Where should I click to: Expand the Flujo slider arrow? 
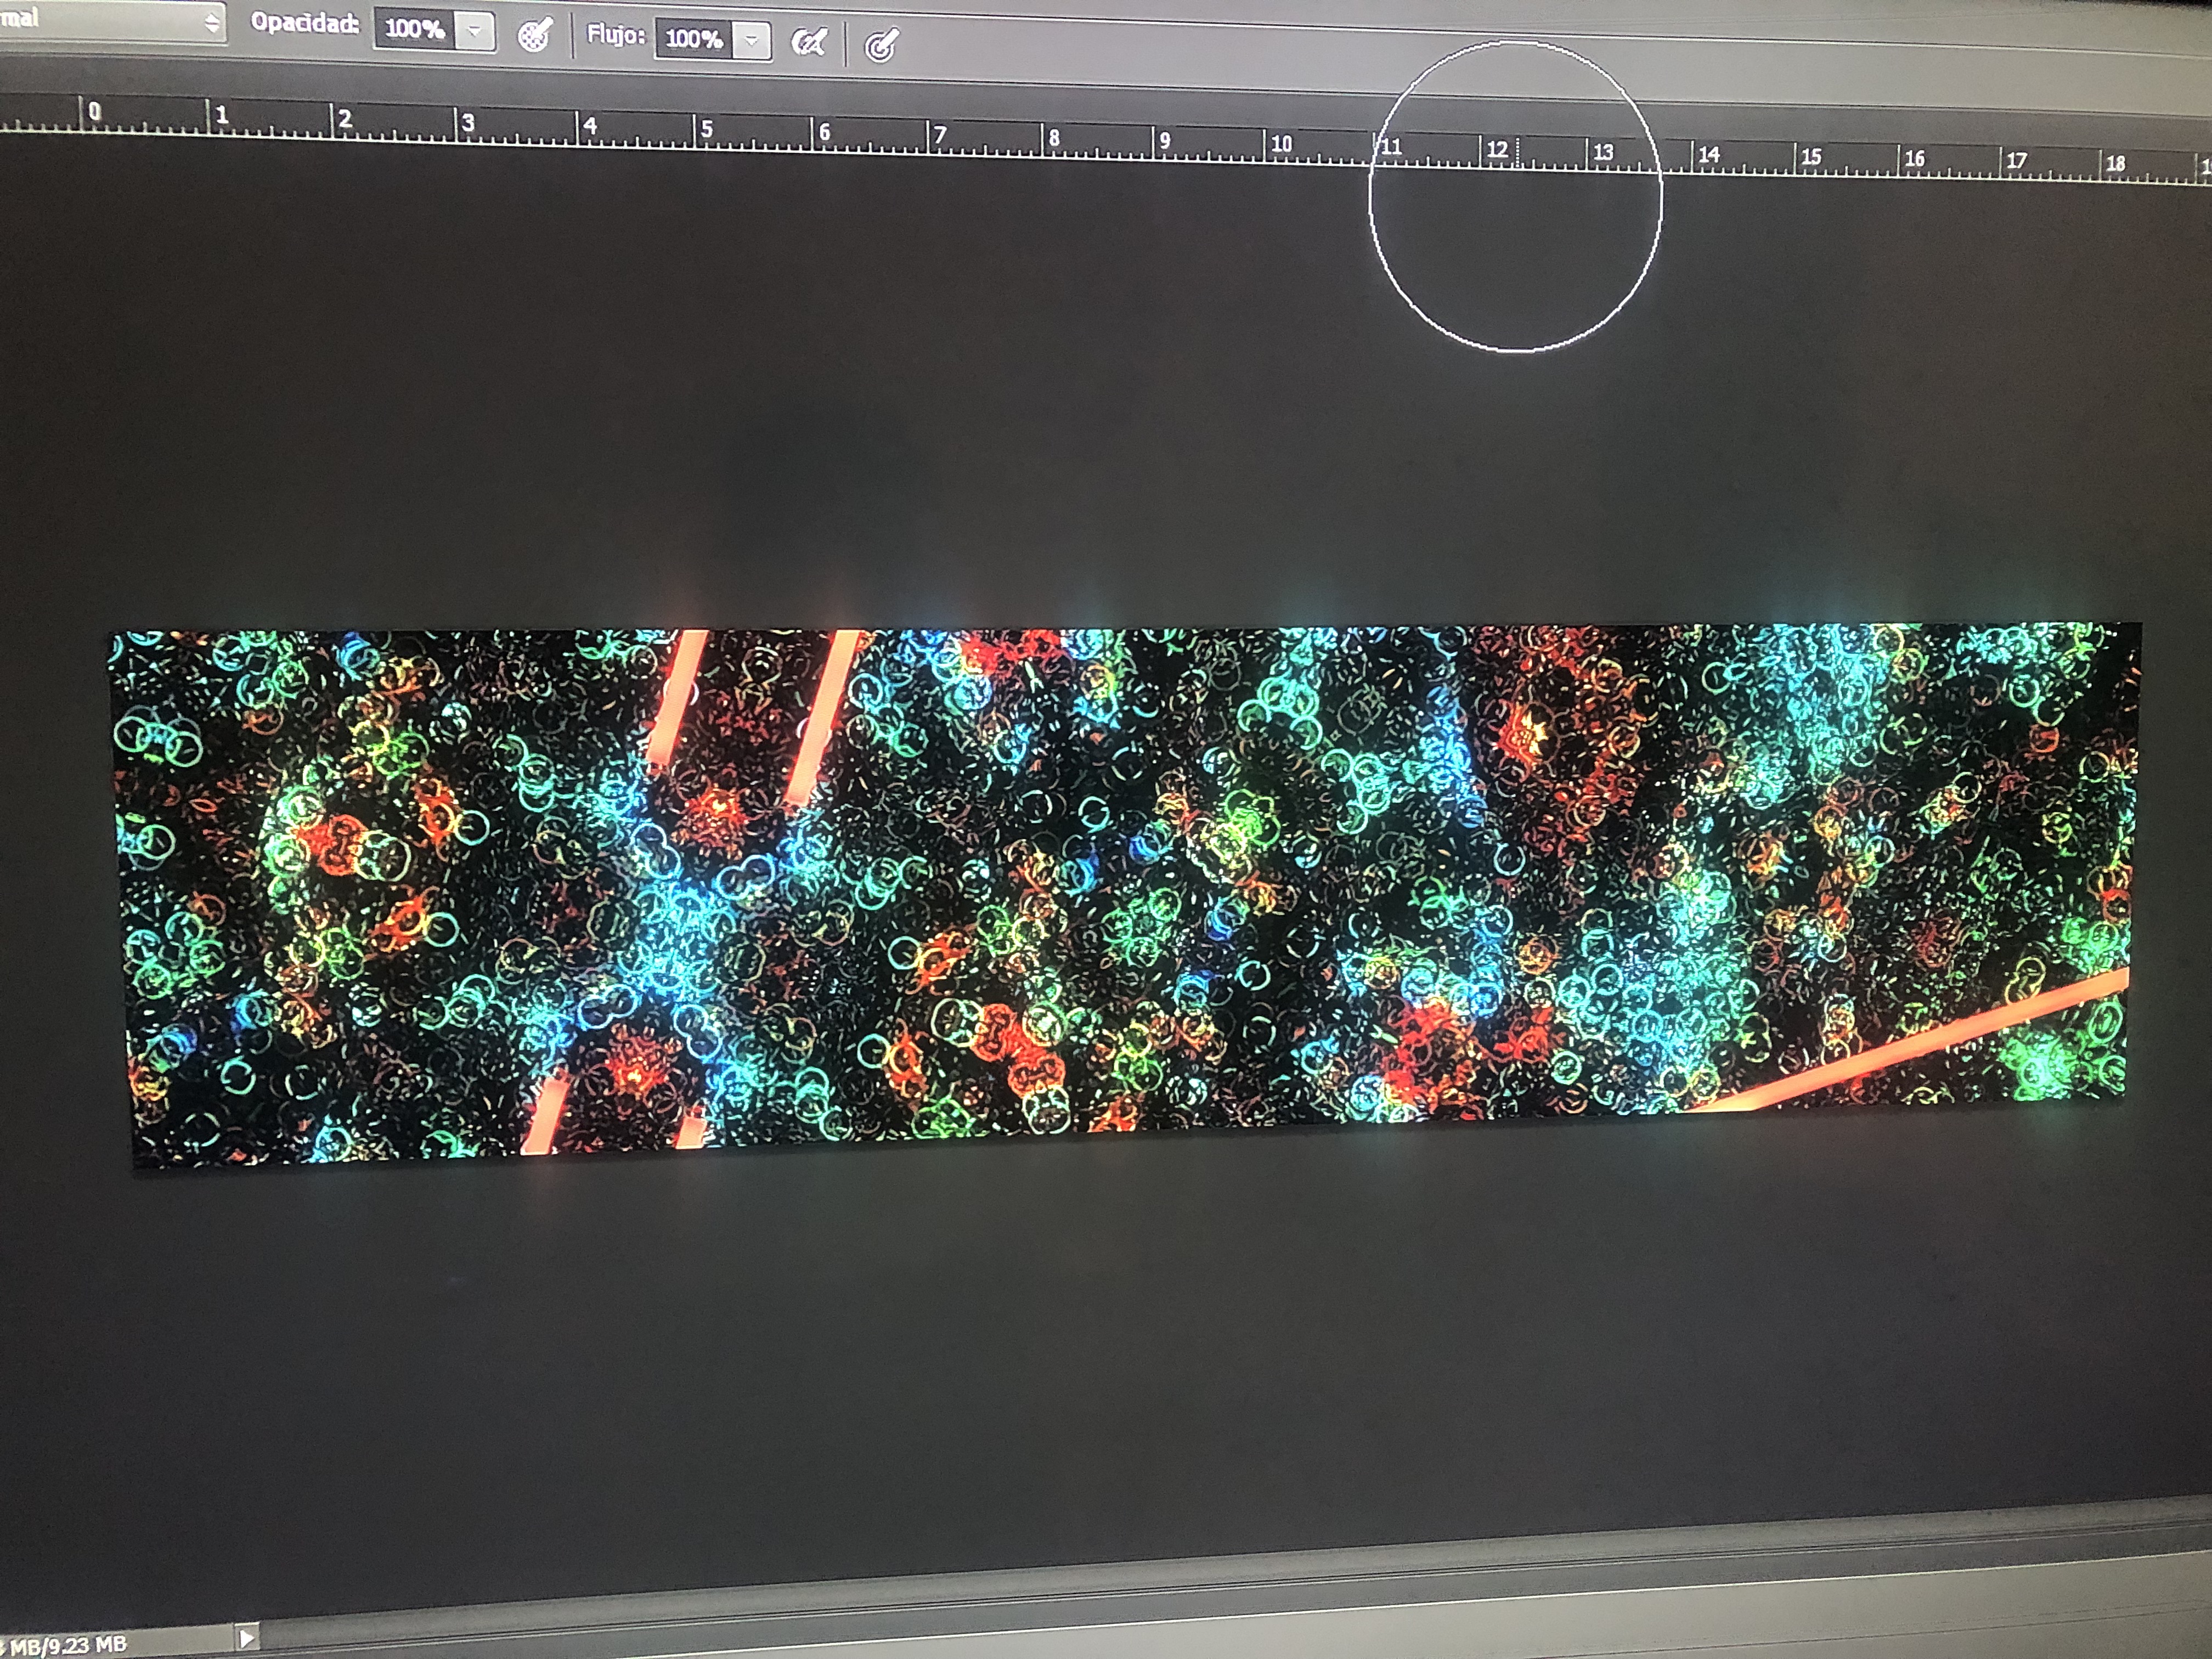[751, 41]
